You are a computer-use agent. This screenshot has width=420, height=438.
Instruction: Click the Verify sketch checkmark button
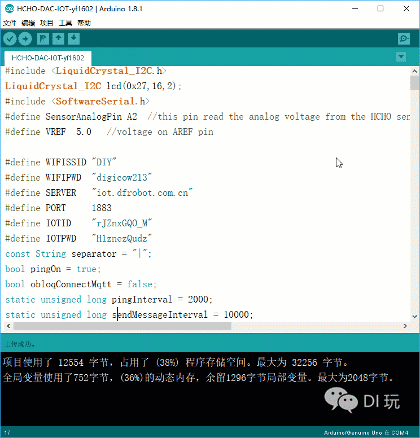[x=10, y=39]
